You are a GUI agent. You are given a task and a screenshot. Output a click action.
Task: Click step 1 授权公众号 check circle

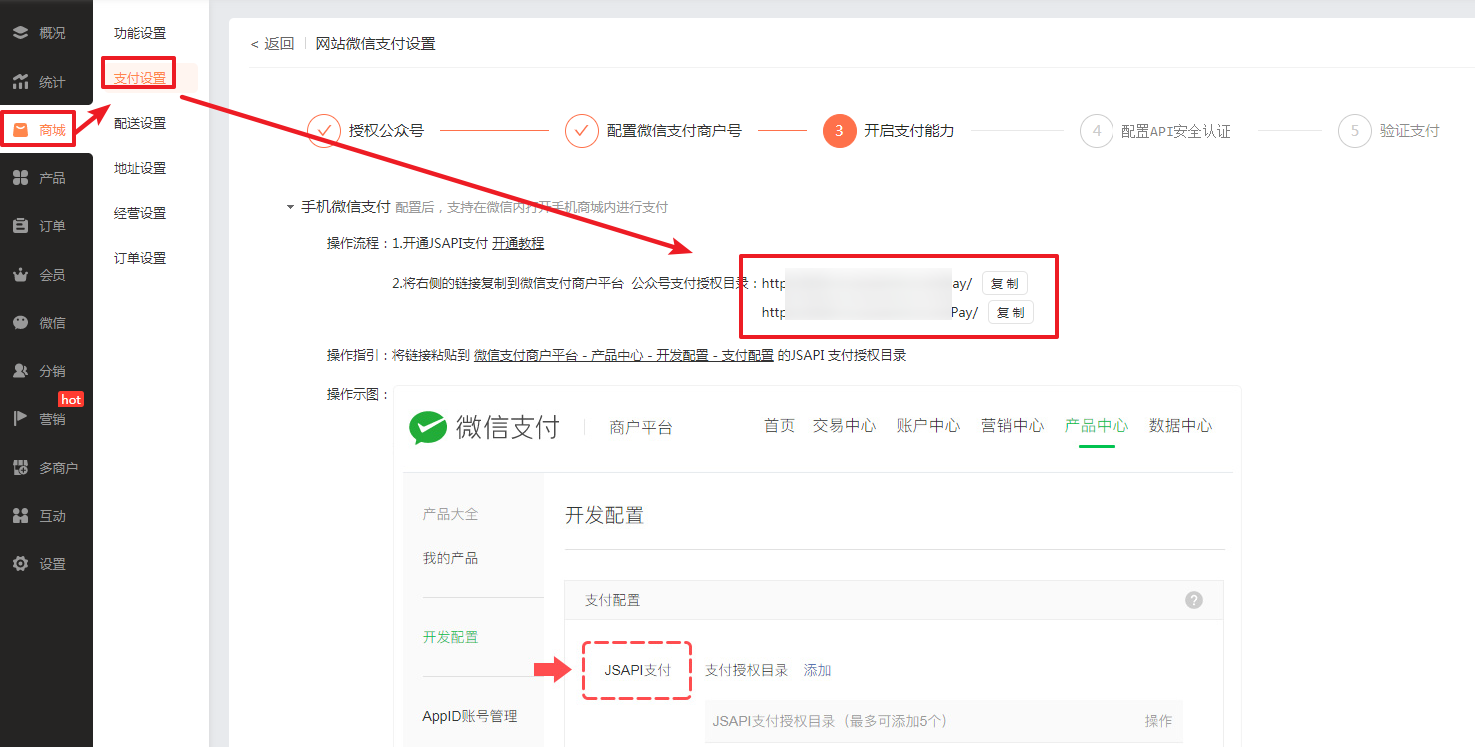[x=324, y=131]
